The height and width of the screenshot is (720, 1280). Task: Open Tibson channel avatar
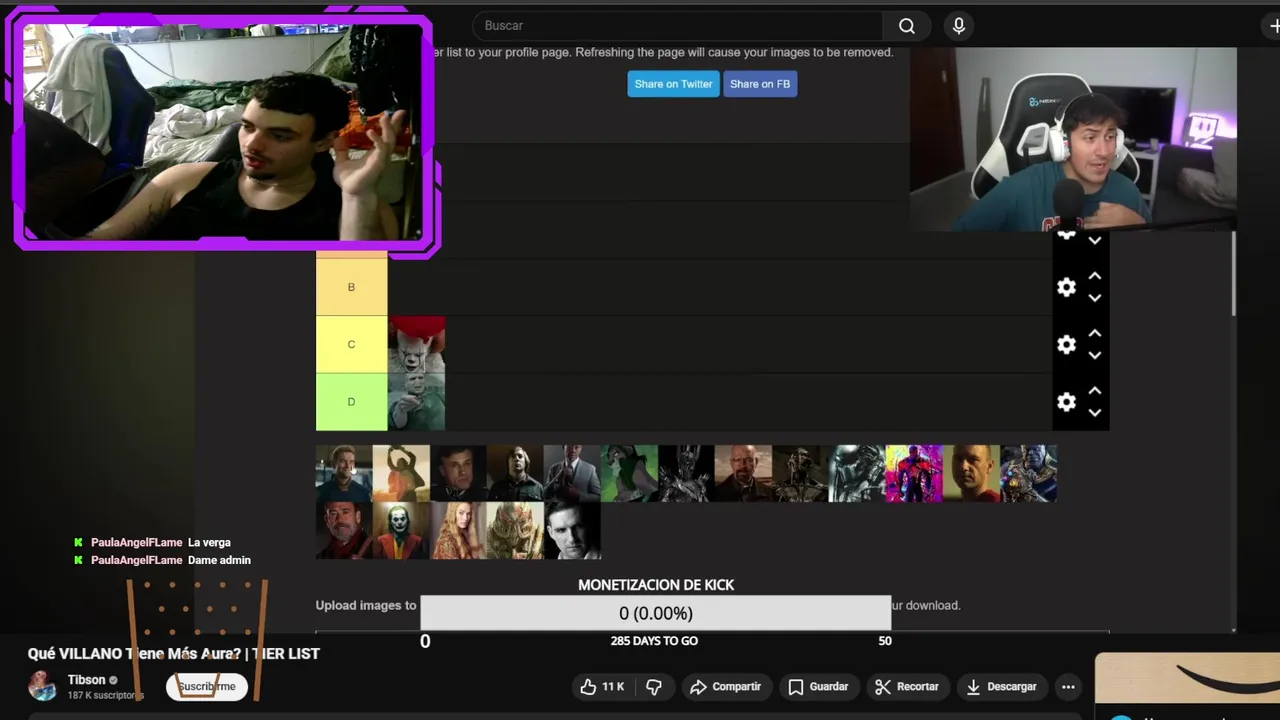click(x=42, y=686)
